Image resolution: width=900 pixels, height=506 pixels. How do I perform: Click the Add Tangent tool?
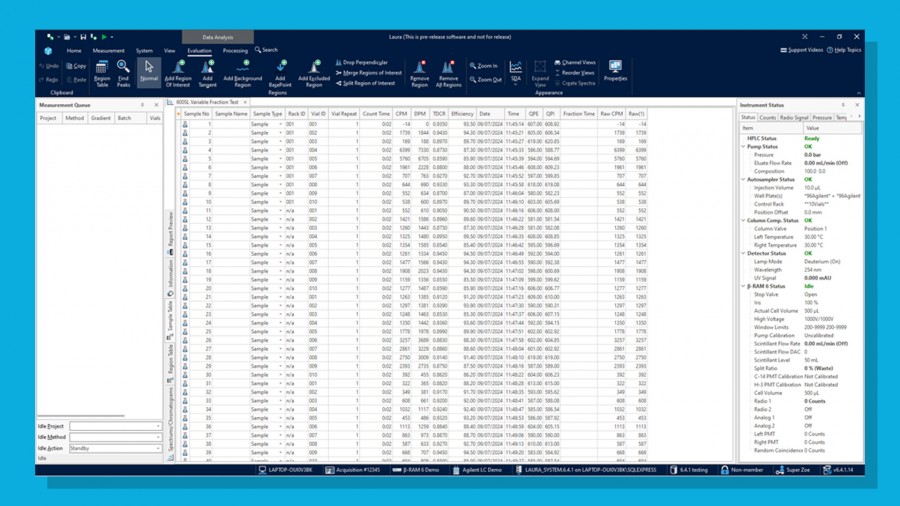(x=207, y=73)
